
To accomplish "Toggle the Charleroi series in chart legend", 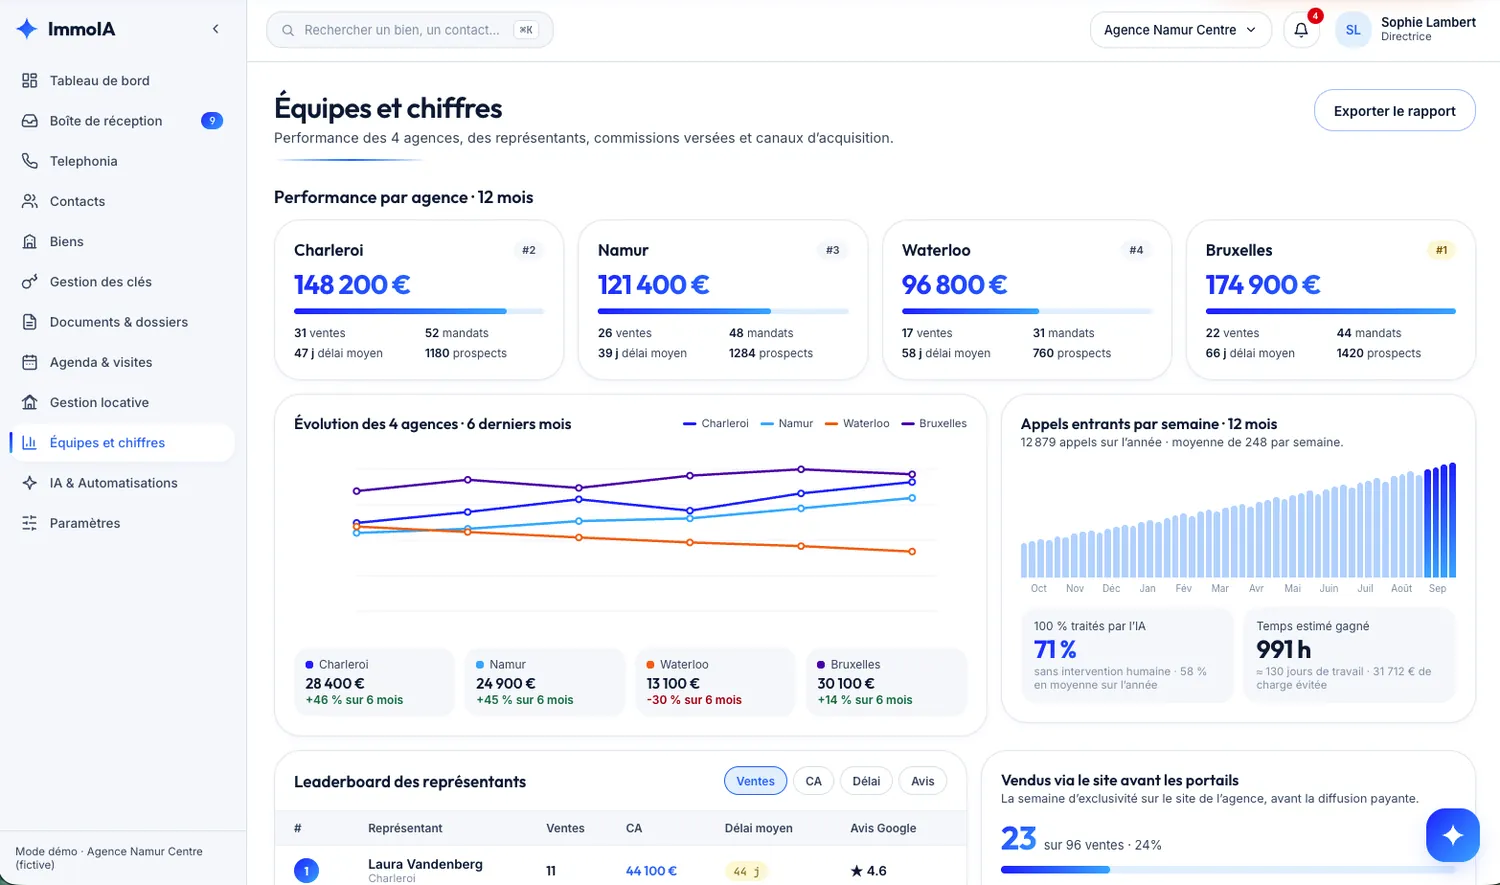I will (716, 424).
